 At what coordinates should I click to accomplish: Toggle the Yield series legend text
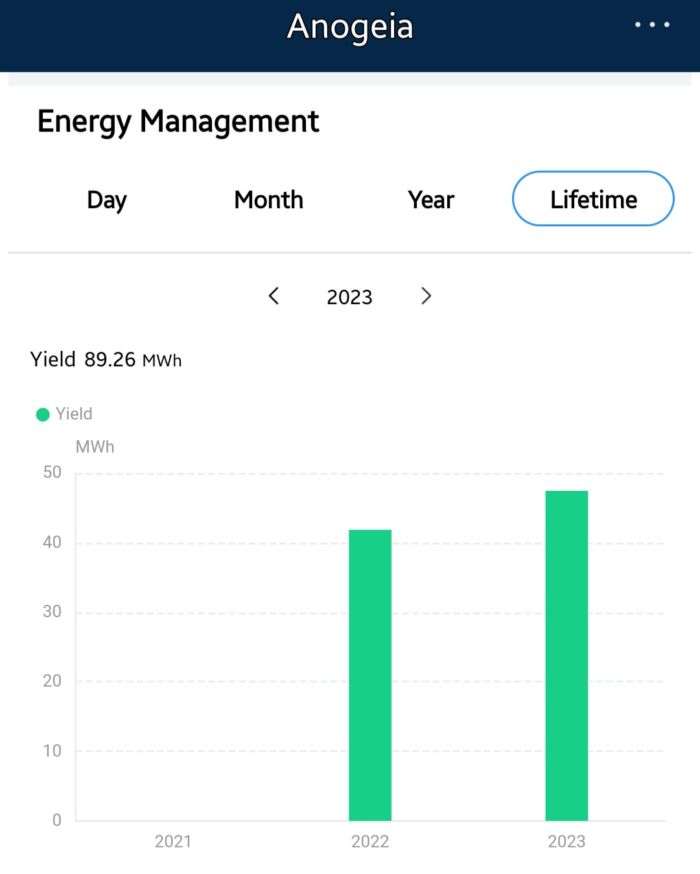(74, 414)
